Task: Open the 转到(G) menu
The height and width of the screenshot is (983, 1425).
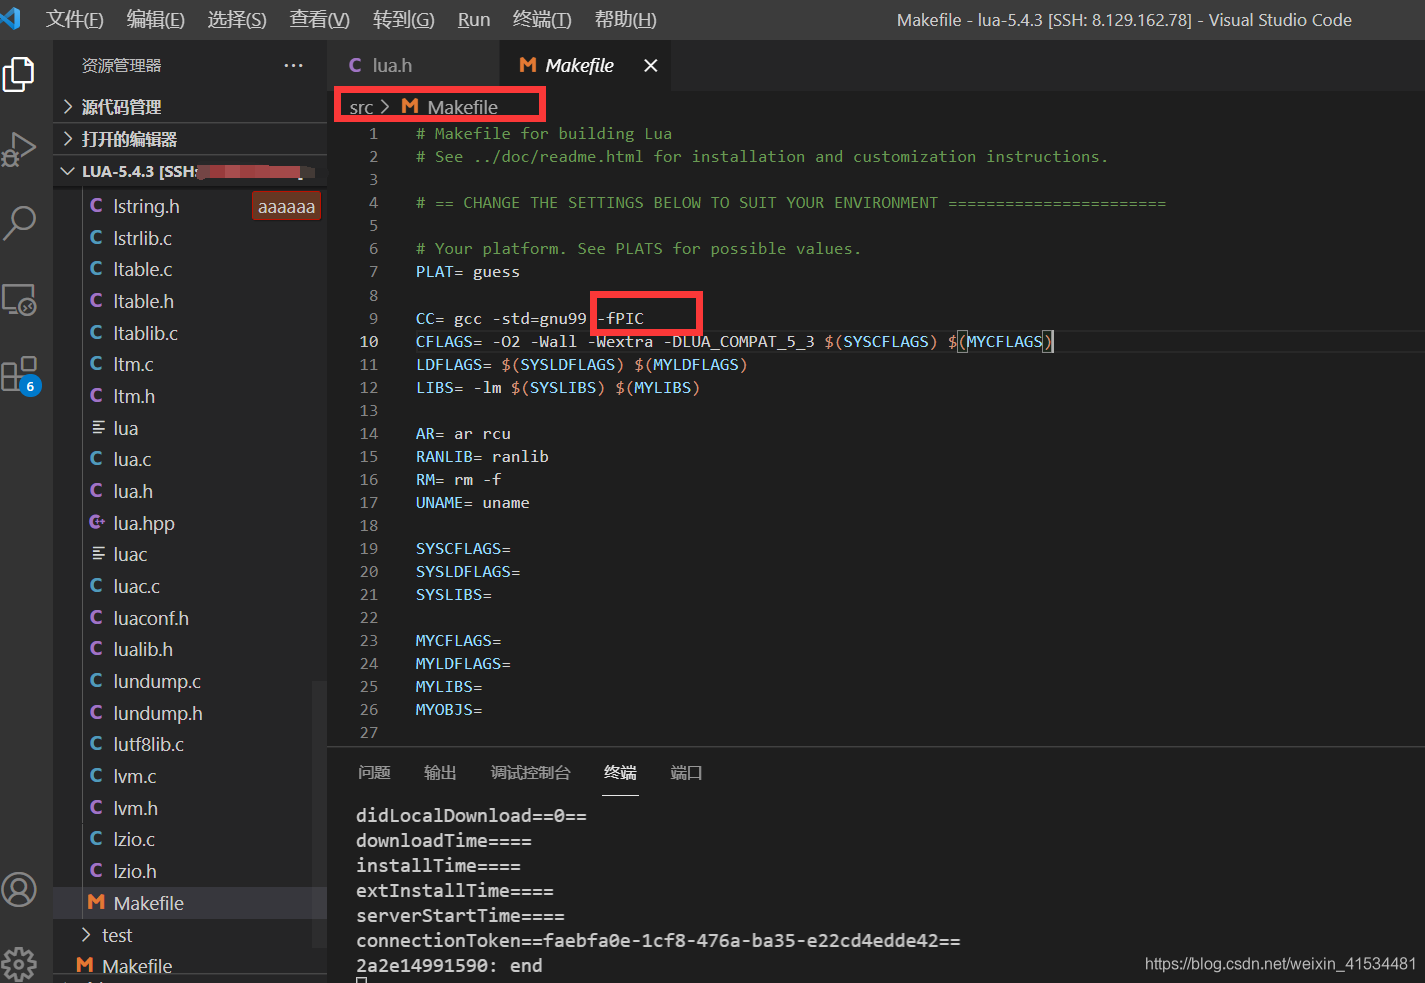Action: [x=403, y=19]
